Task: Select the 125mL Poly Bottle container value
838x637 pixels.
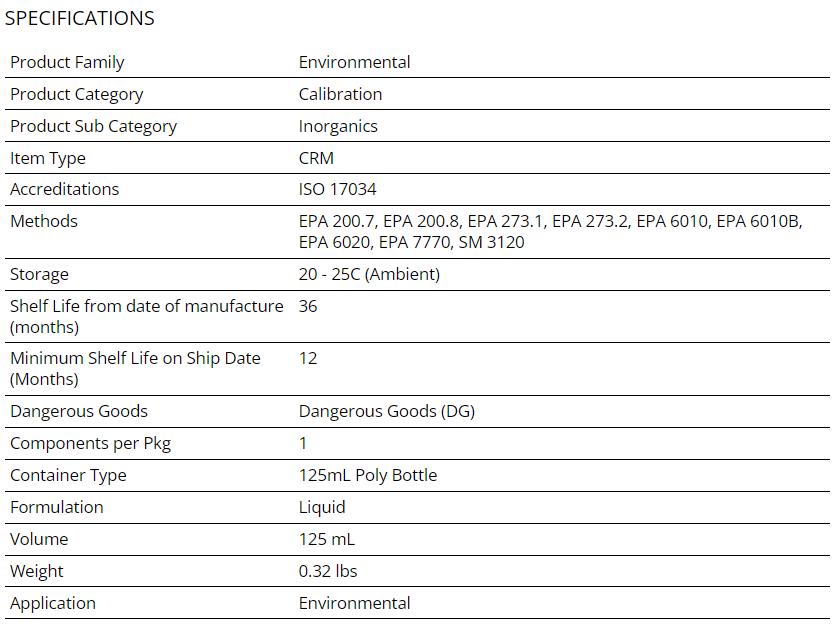Action: point(368,475)
